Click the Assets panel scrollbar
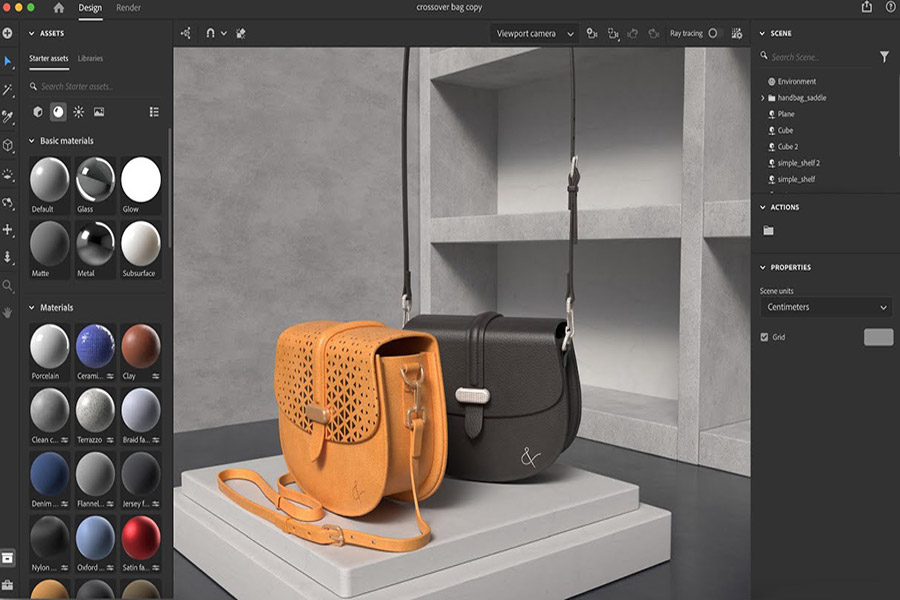This screenshot has height=600, width=900. coord(170,189)
